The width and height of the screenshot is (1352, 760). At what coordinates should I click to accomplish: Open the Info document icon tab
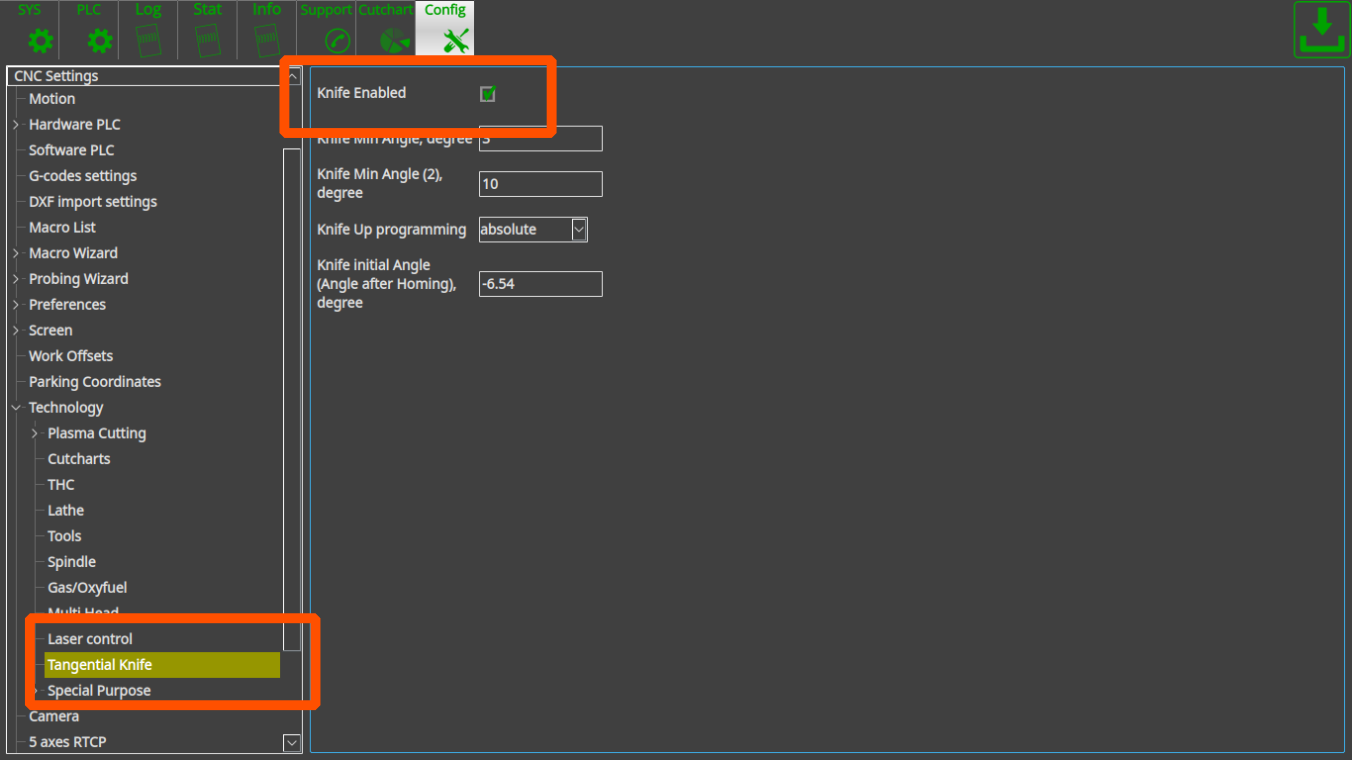click(x=266, y=29)
